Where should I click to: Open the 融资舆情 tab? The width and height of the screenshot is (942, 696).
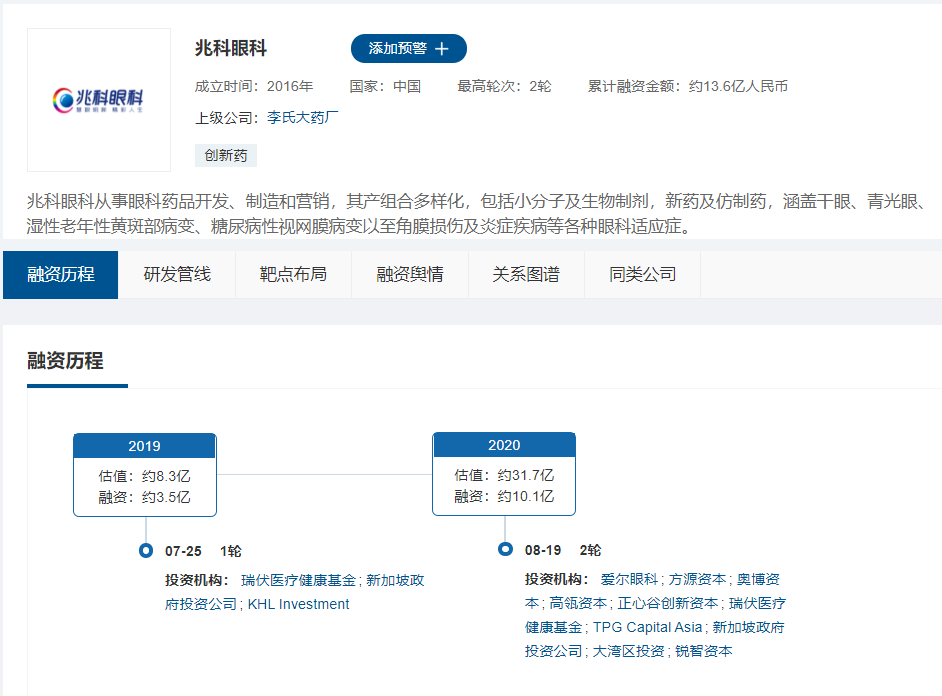(x=409, y=274)
